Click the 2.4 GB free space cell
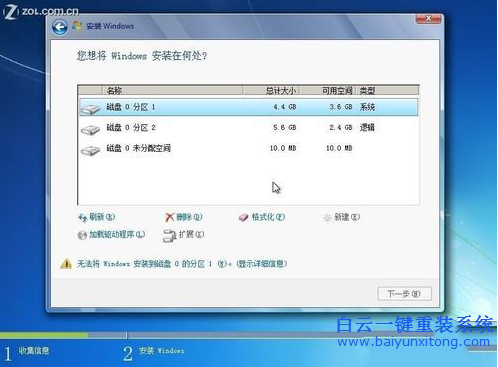Screen dimensions: 498x367 [x=341, y=128]
